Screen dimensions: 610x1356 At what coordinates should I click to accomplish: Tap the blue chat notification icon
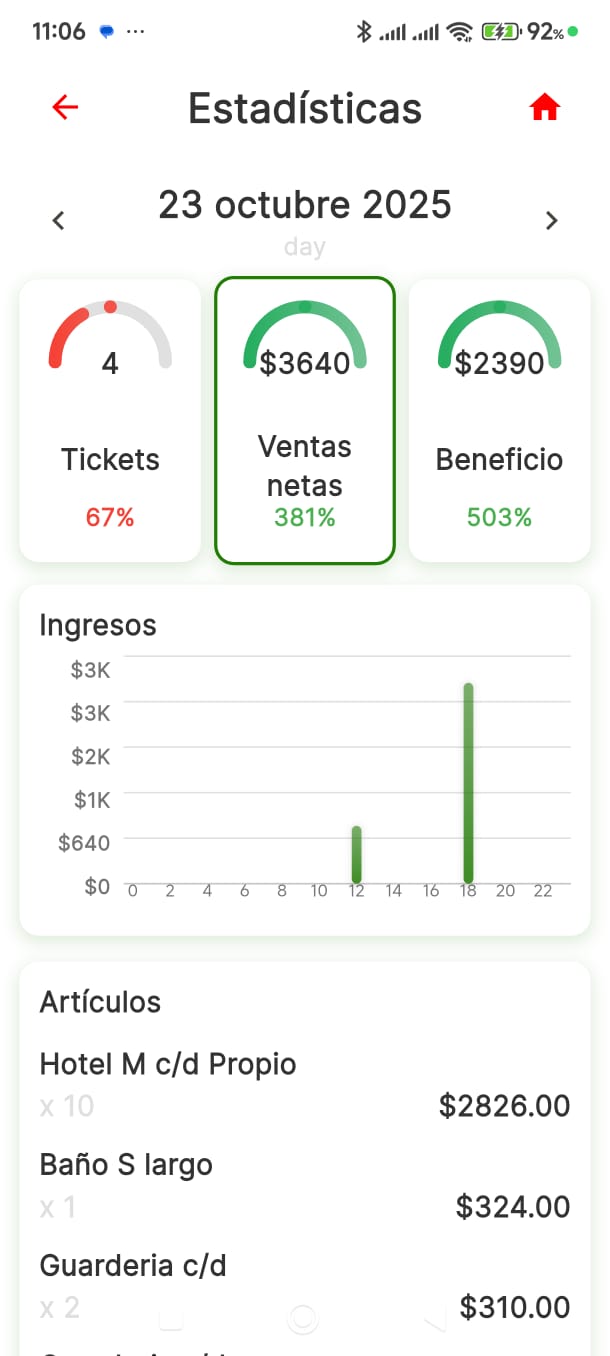tap(107, 32)
